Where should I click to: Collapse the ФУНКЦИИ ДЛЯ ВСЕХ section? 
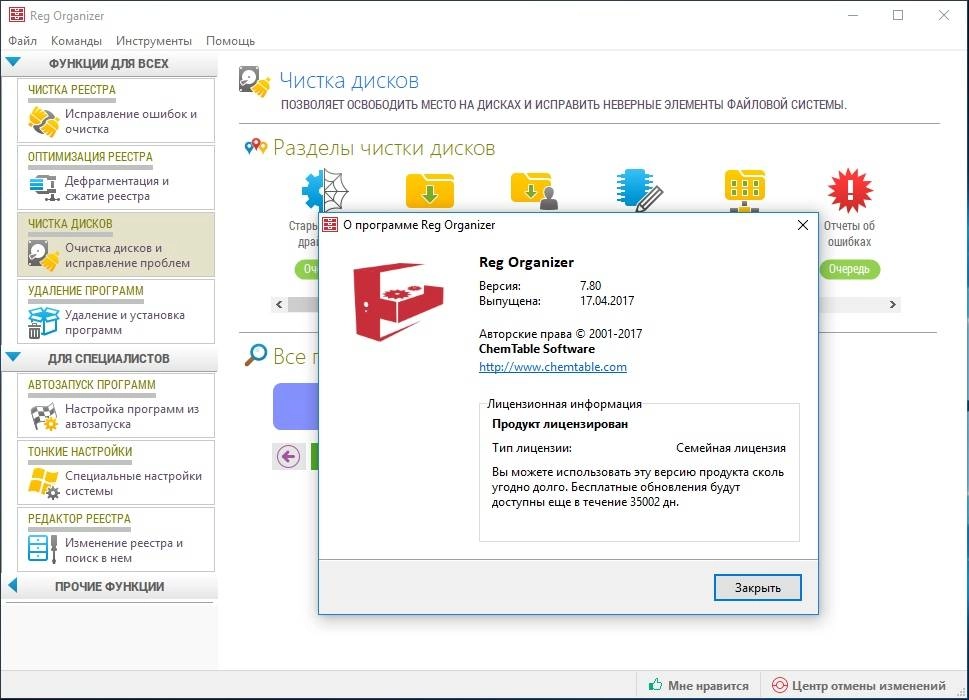13,62
